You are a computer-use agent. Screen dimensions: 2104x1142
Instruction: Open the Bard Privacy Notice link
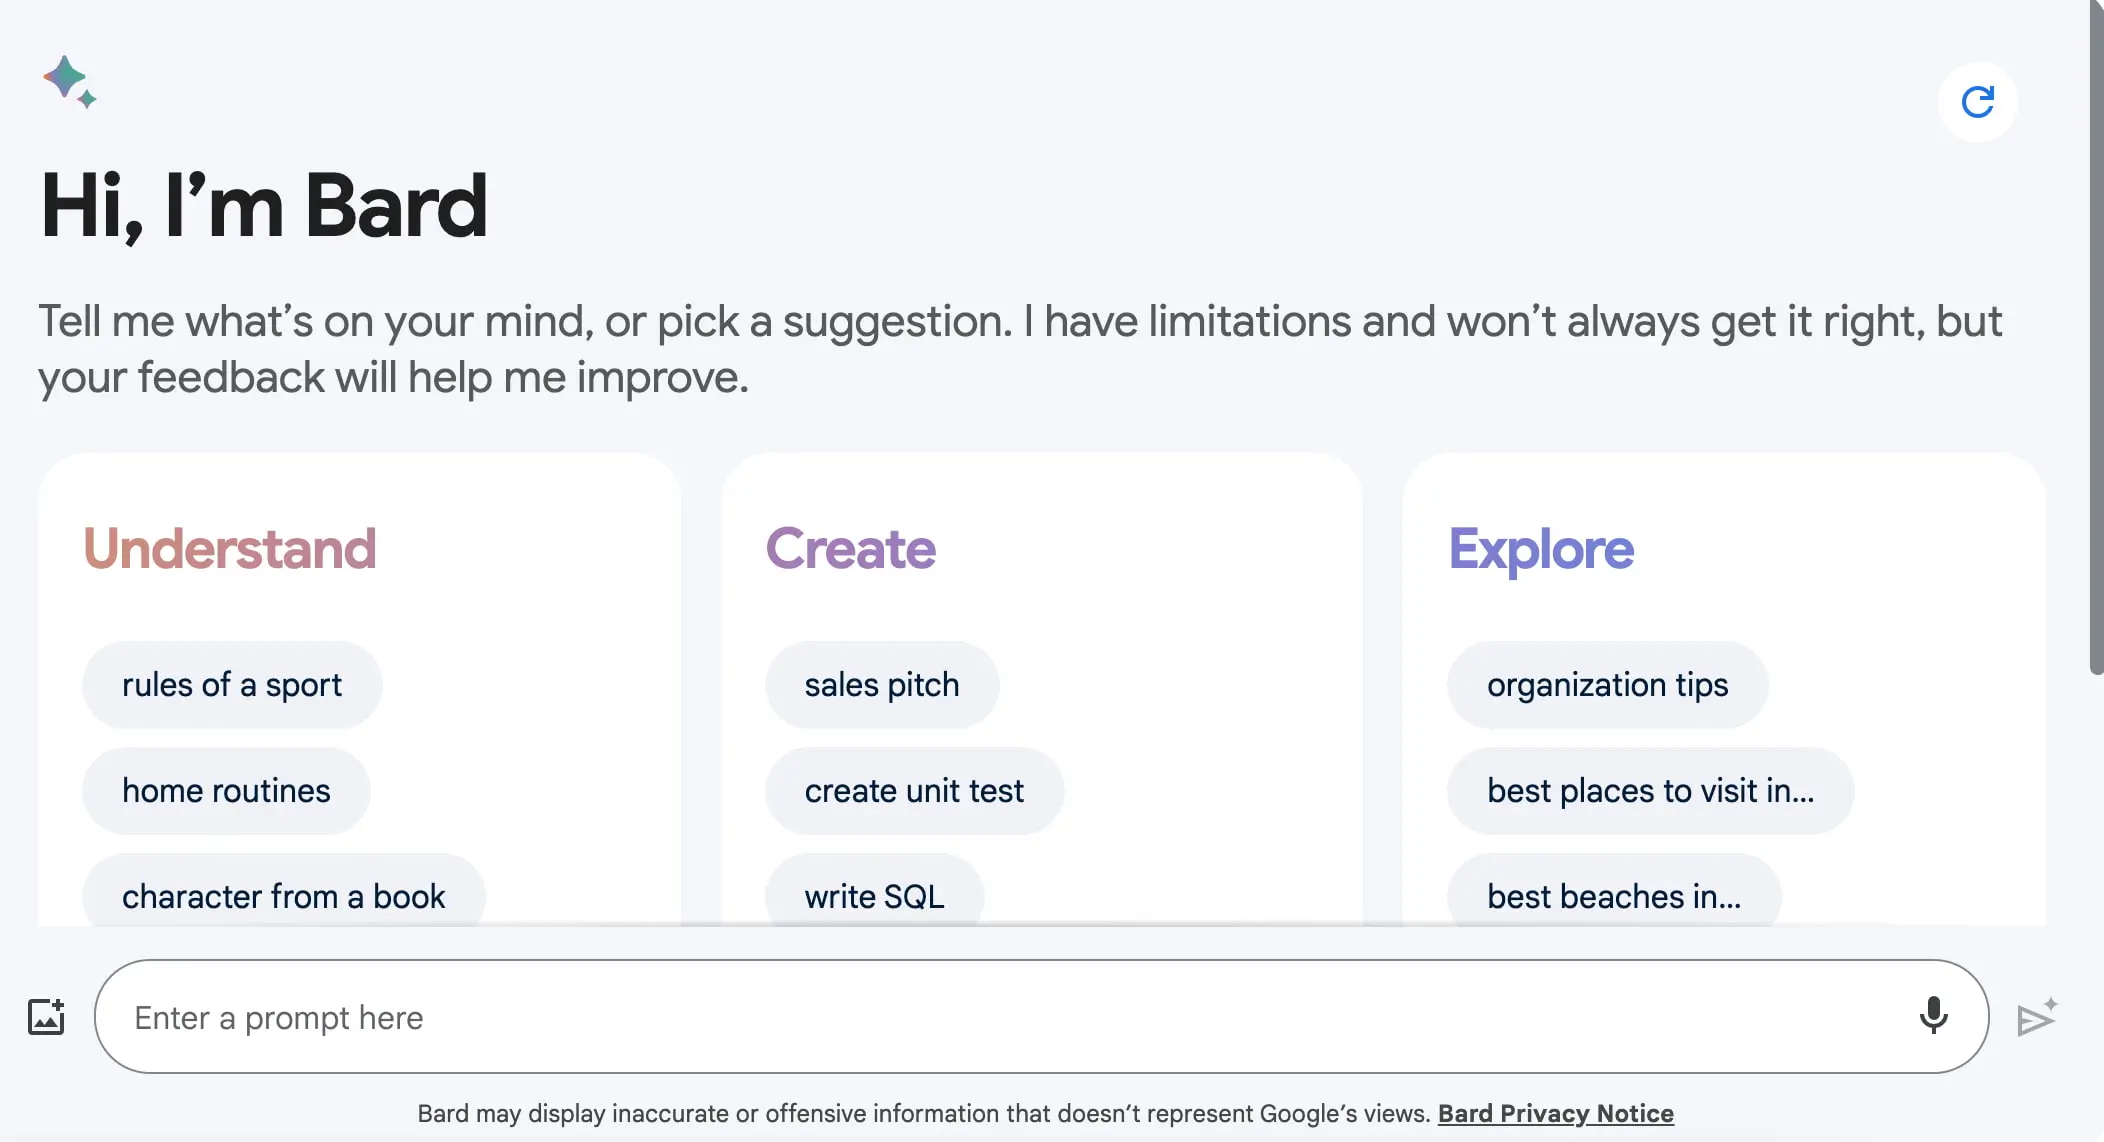point(1555,1113)
